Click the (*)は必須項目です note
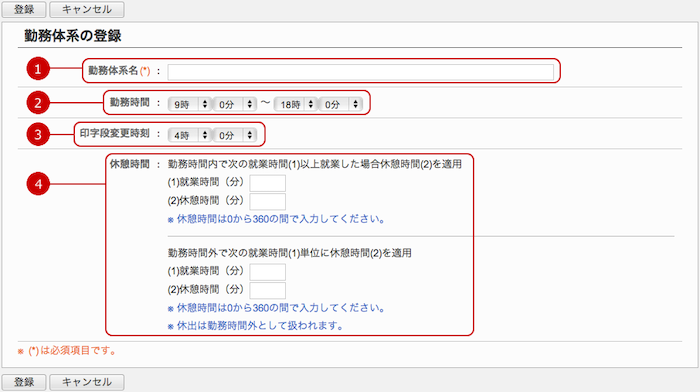The image size is (700, 392). [x=67, y=351]
